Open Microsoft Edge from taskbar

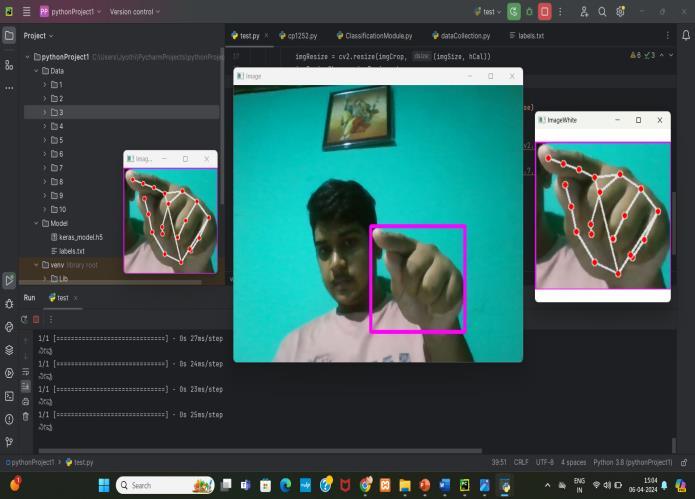(285, 485)
